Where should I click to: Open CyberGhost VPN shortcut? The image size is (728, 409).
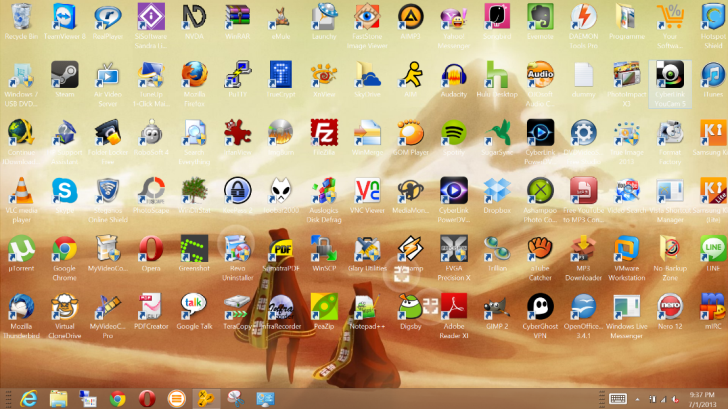540,307
